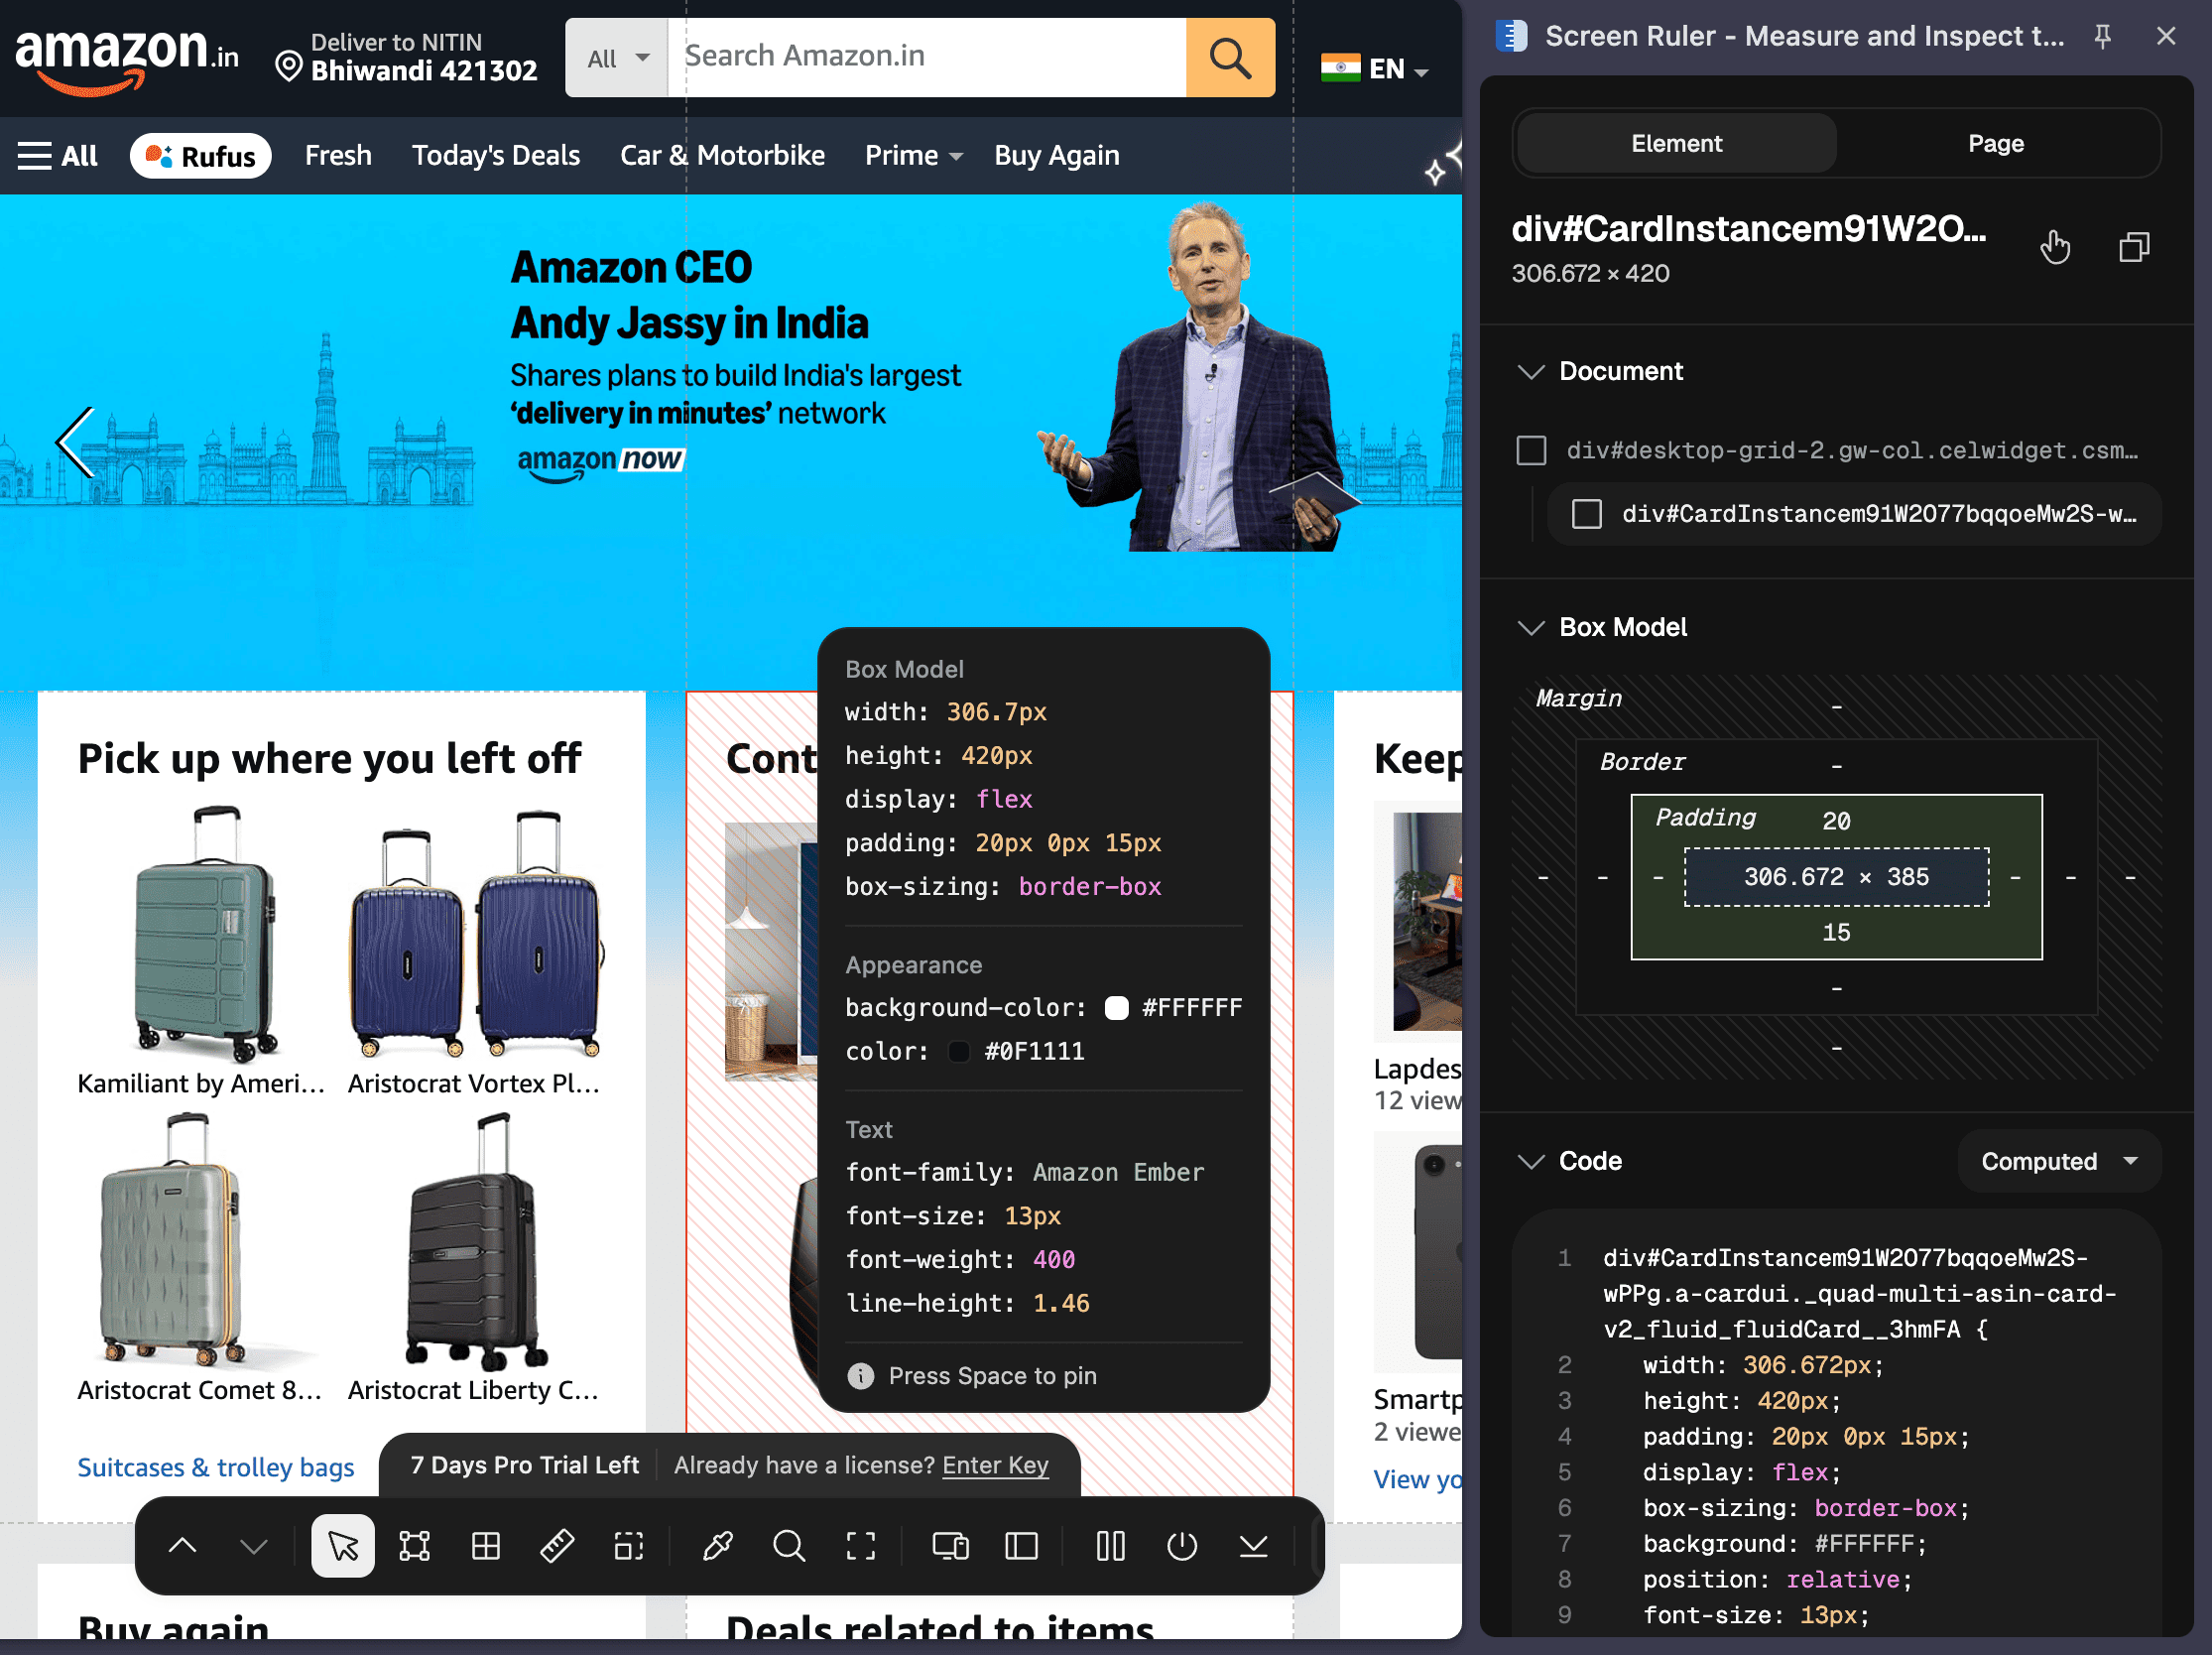Open Fresh in the navigation bar

pyautogui.click(x=338, y=155)
